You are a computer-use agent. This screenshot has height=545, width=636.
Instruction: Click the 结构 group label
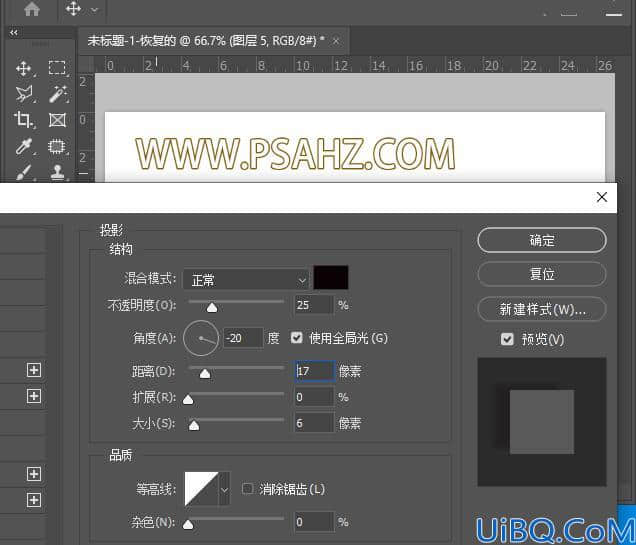click(121, 249)
